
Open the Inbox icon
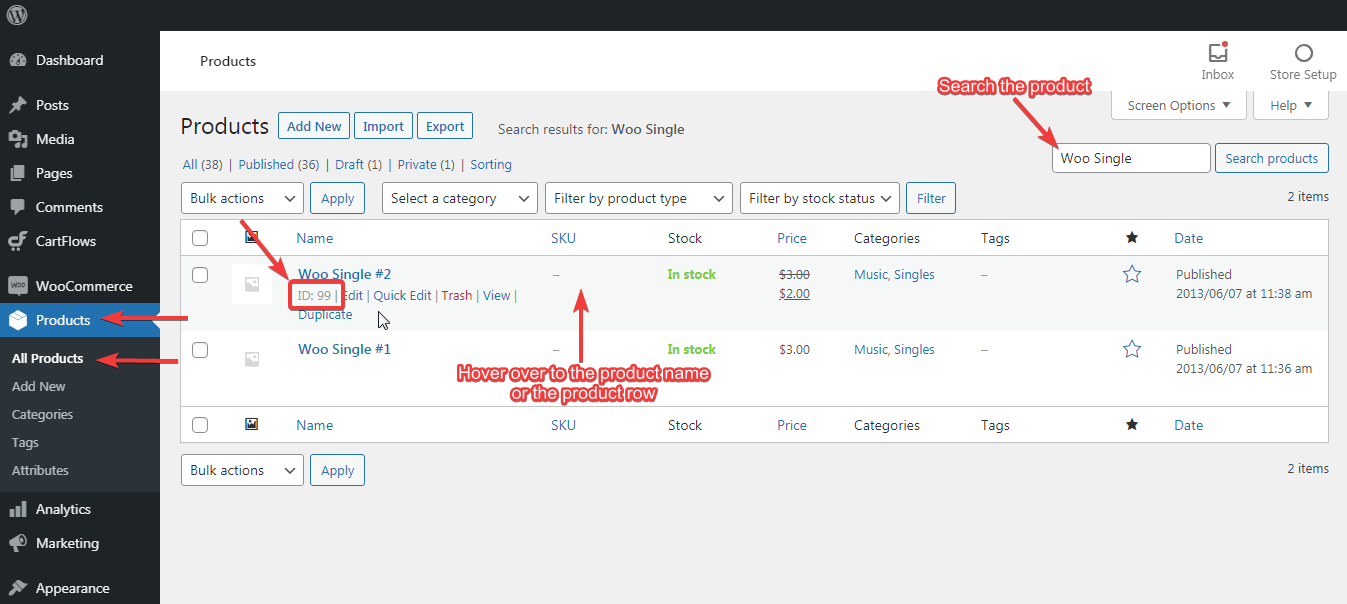(1217, 53)
